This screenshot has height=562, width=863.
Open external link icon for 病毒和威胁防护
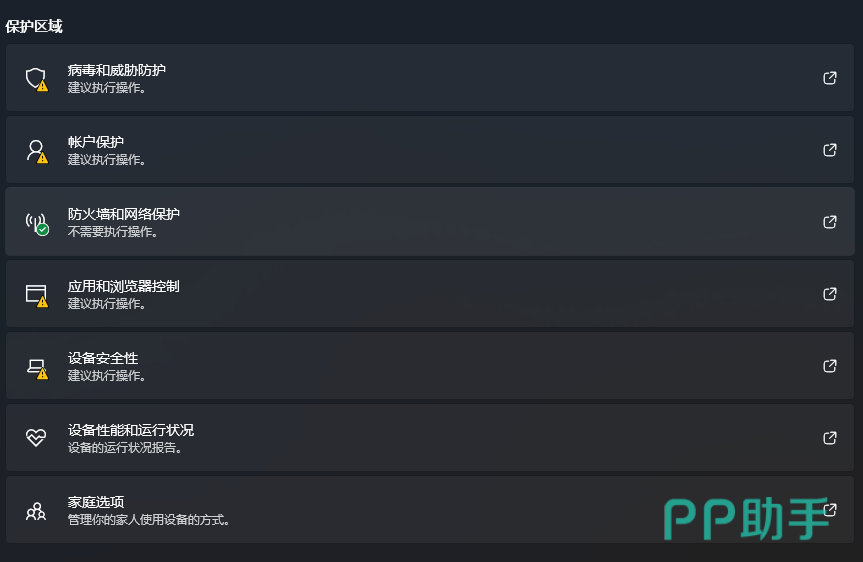pos(829,78)
